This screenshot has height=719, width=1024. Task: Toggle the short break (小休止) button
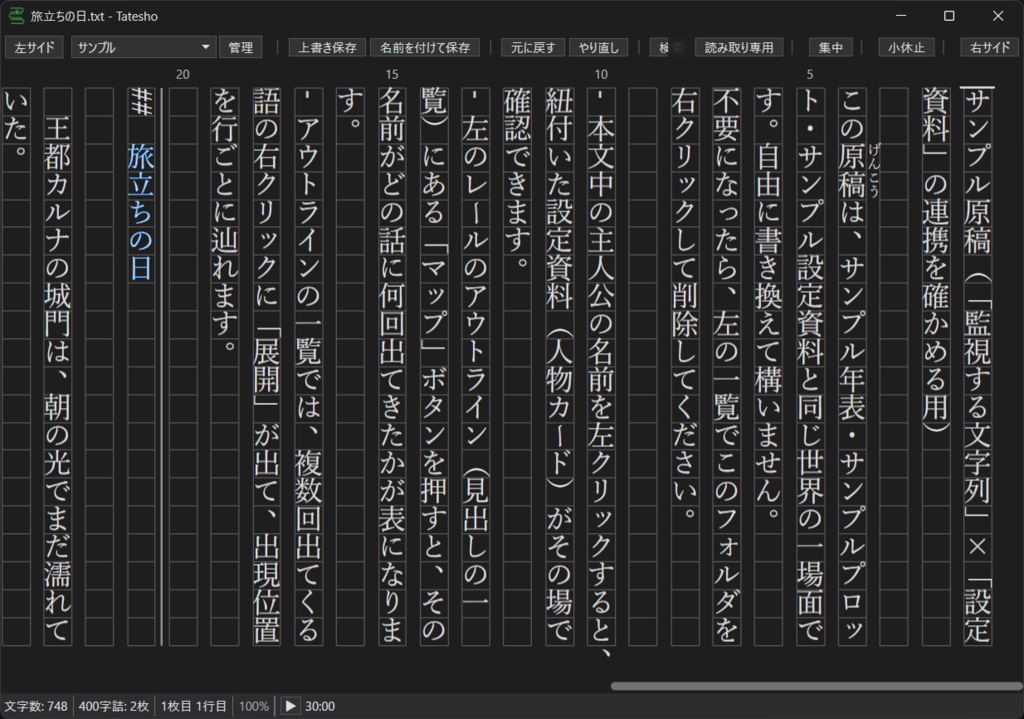tap(906, 48)
